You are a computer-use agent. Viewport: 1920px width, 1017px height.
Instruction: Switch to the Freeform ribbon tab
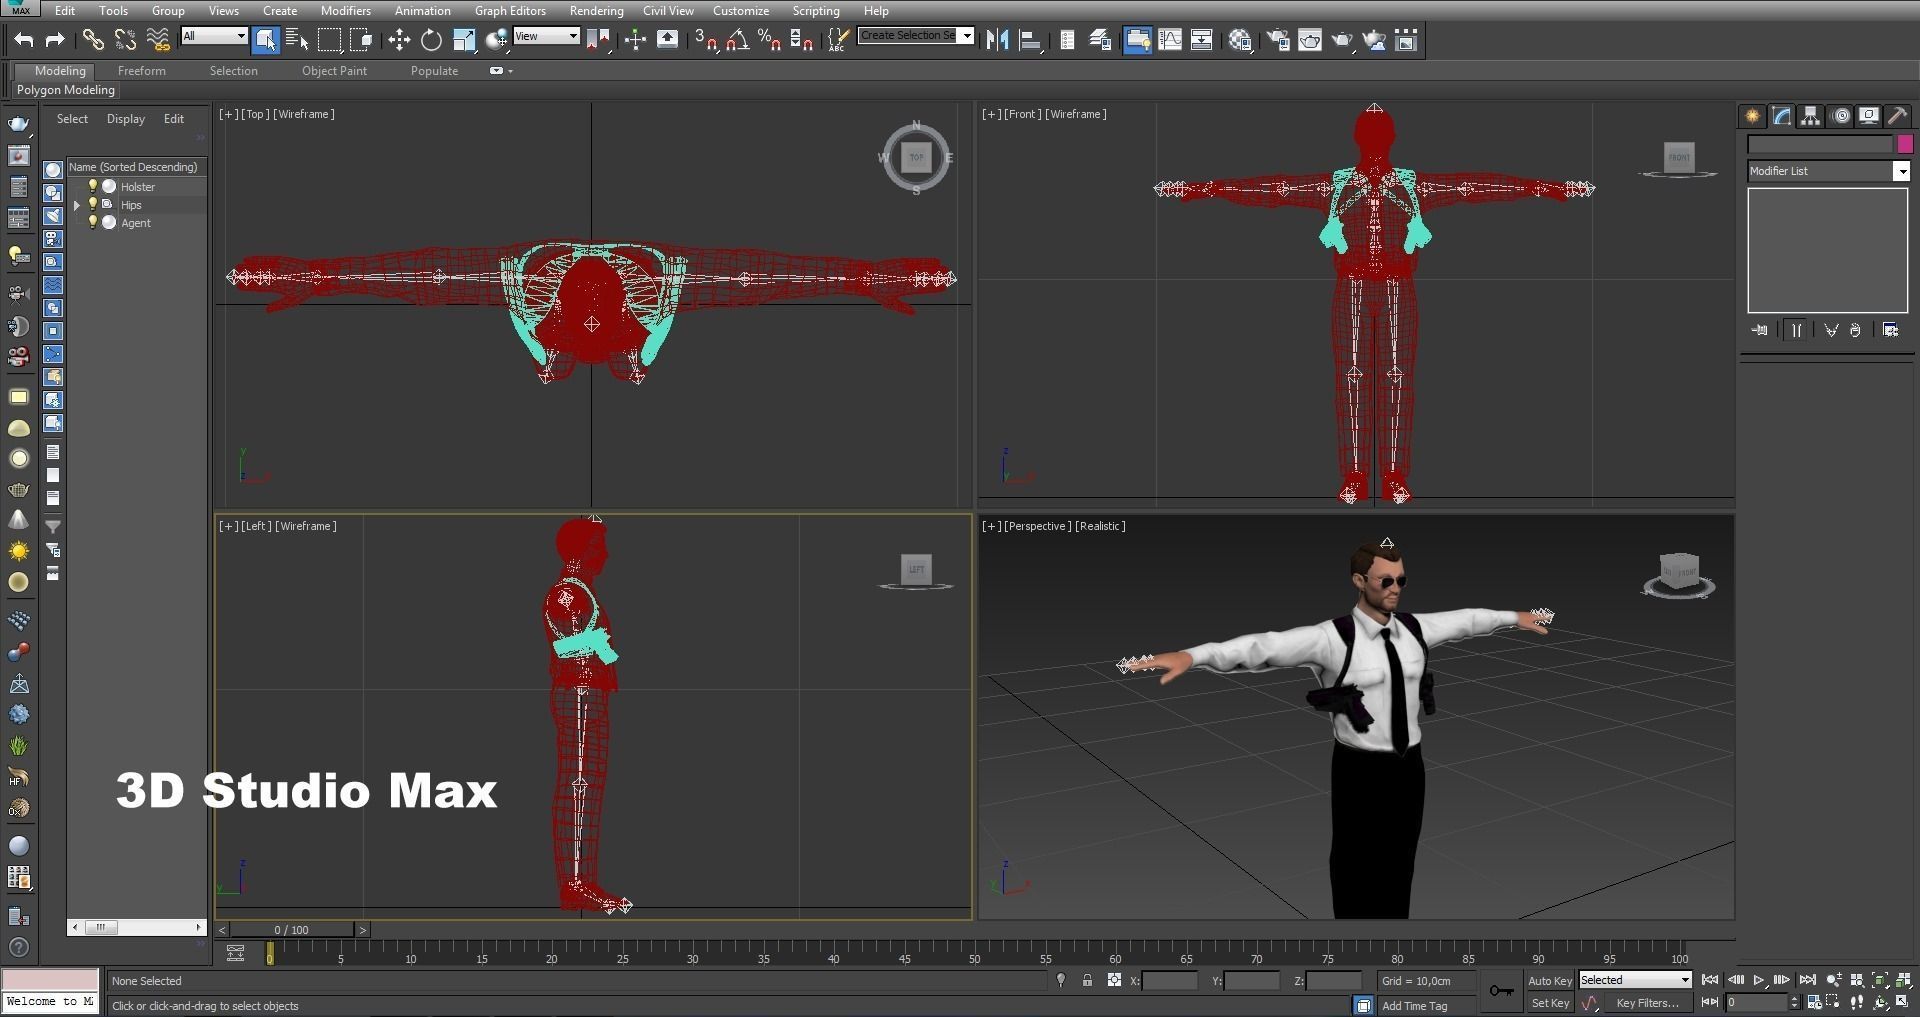[141, 71]
